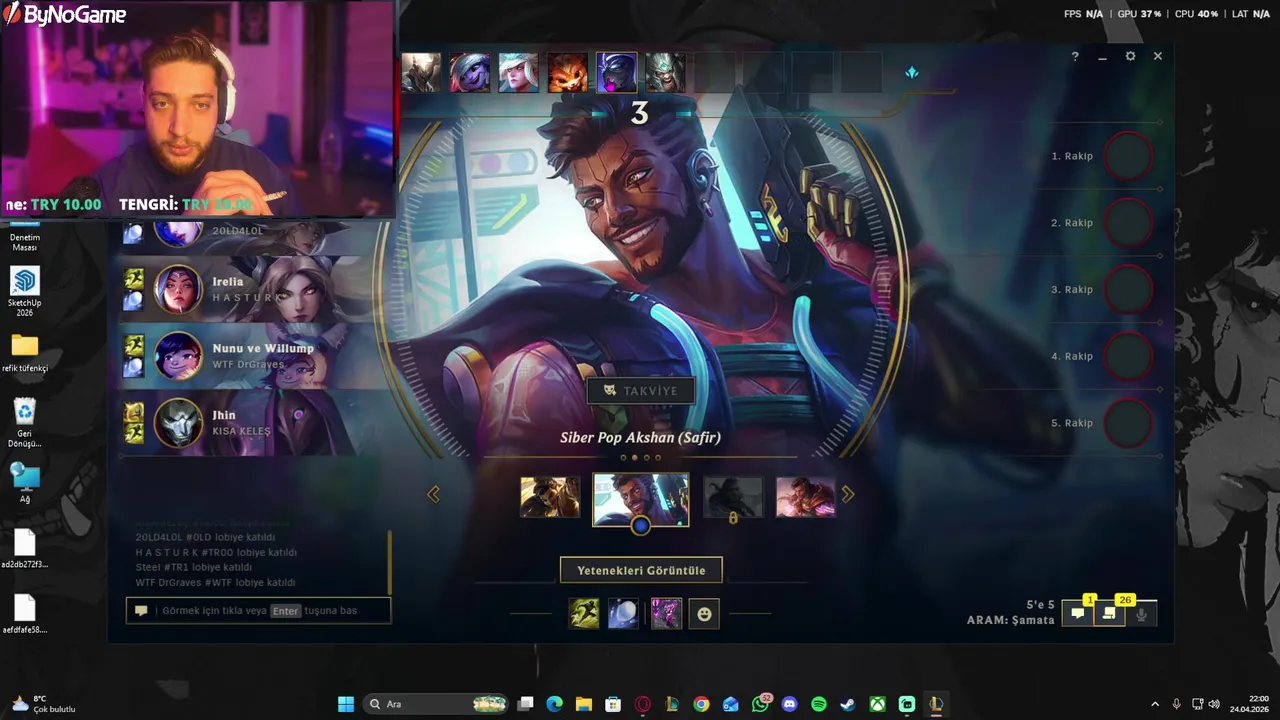Click 'H A S T U R K #TR00 lobiye katıldı'
This screenshot has width=1280, height=720.
click(216, 552)
